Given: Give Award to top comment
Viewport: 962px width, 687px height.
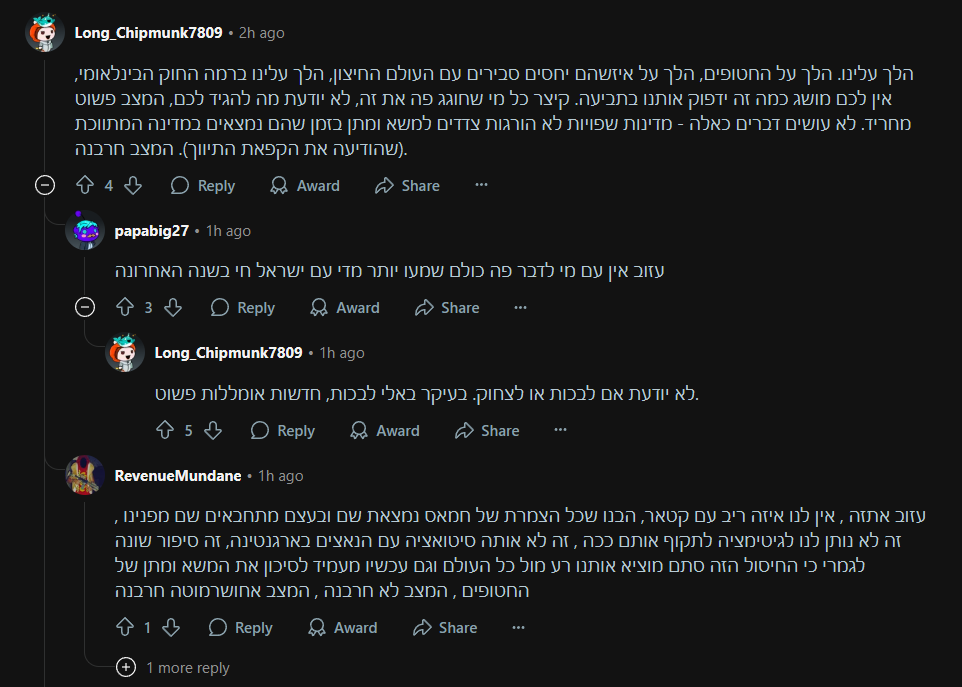Looking at the screenshot, I should tap(305, 185).
